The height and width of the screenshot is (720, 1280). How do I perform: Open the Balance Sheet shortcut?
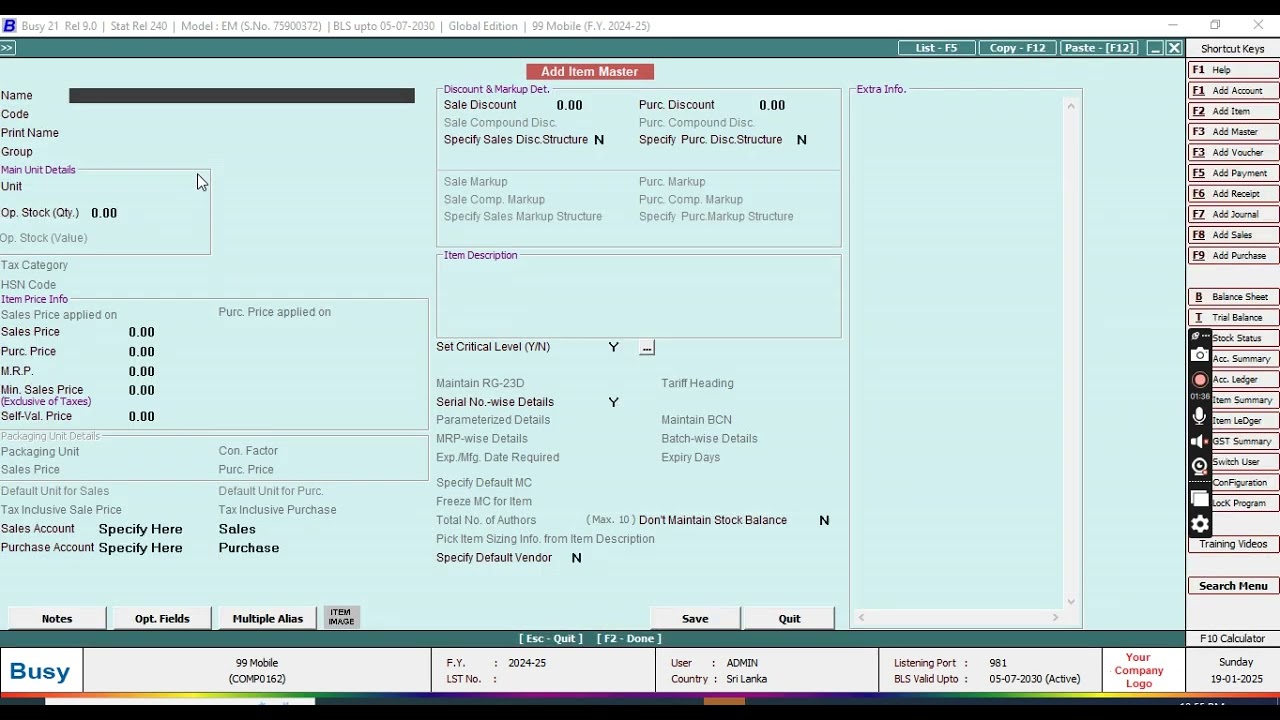tap(1234, 297)
